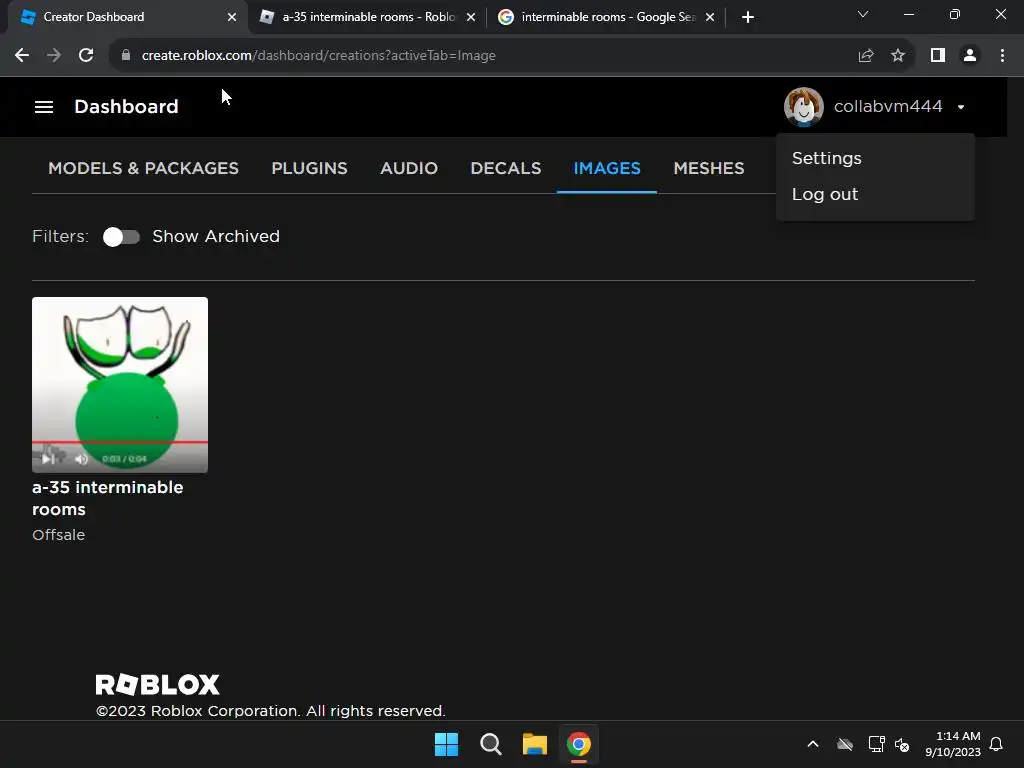Image resolution: width=1024 pixels, height=768 pixels.
Task: Click the Offsale status text
Action: (59, 535)
